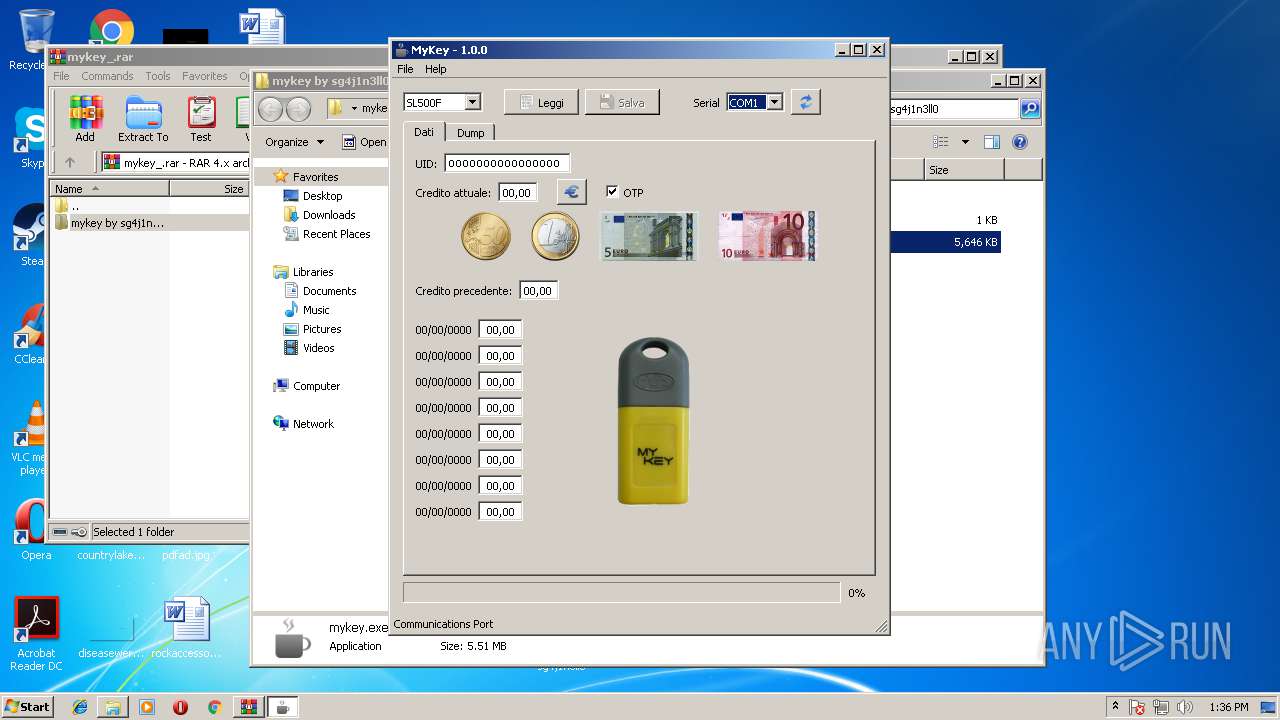1280x720 pixels.
Task: Select Network in Explorer navigation pane
Action: tap(313, 424)
